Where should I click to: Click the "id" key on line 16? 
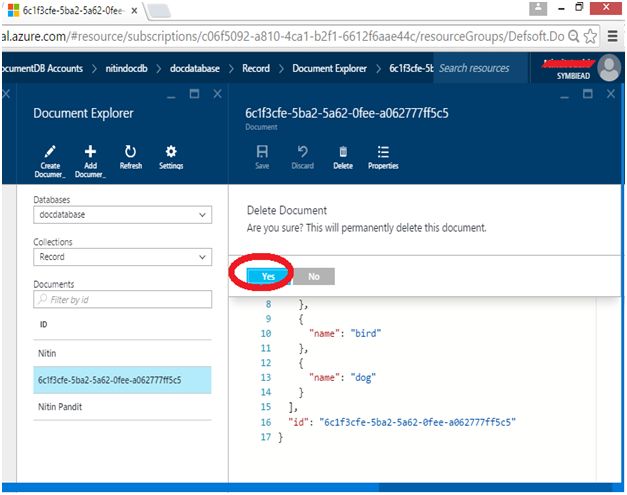[299, 422]
